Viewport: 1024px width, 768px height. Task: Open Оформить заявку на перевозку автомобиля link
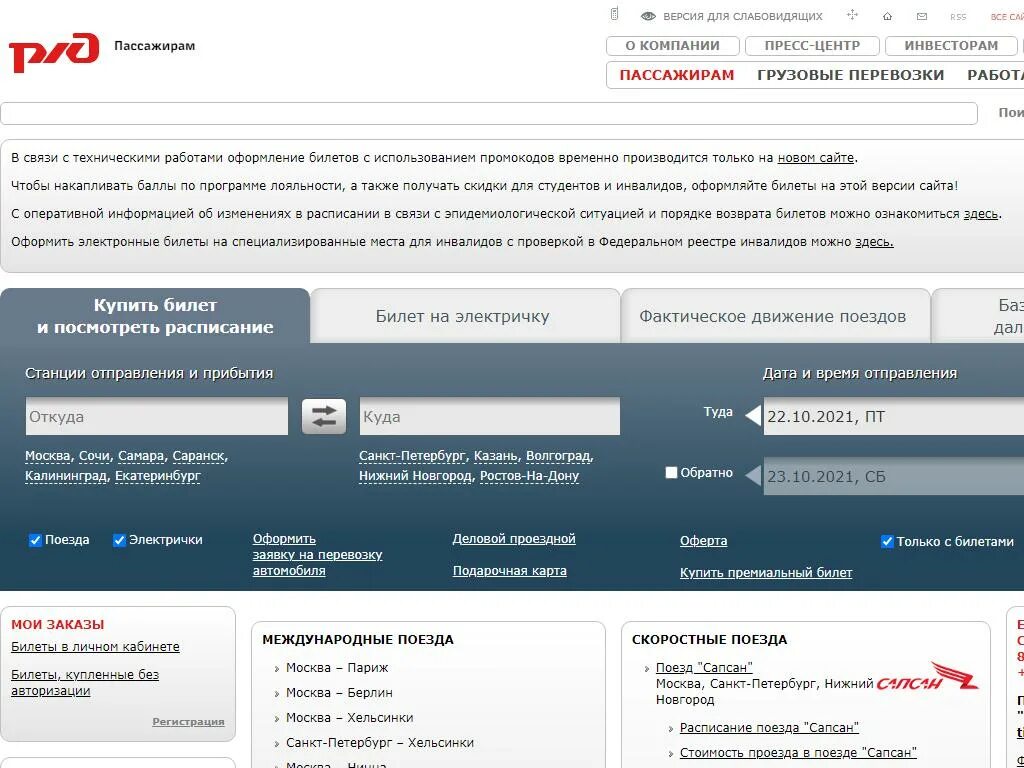coord(317,554)
